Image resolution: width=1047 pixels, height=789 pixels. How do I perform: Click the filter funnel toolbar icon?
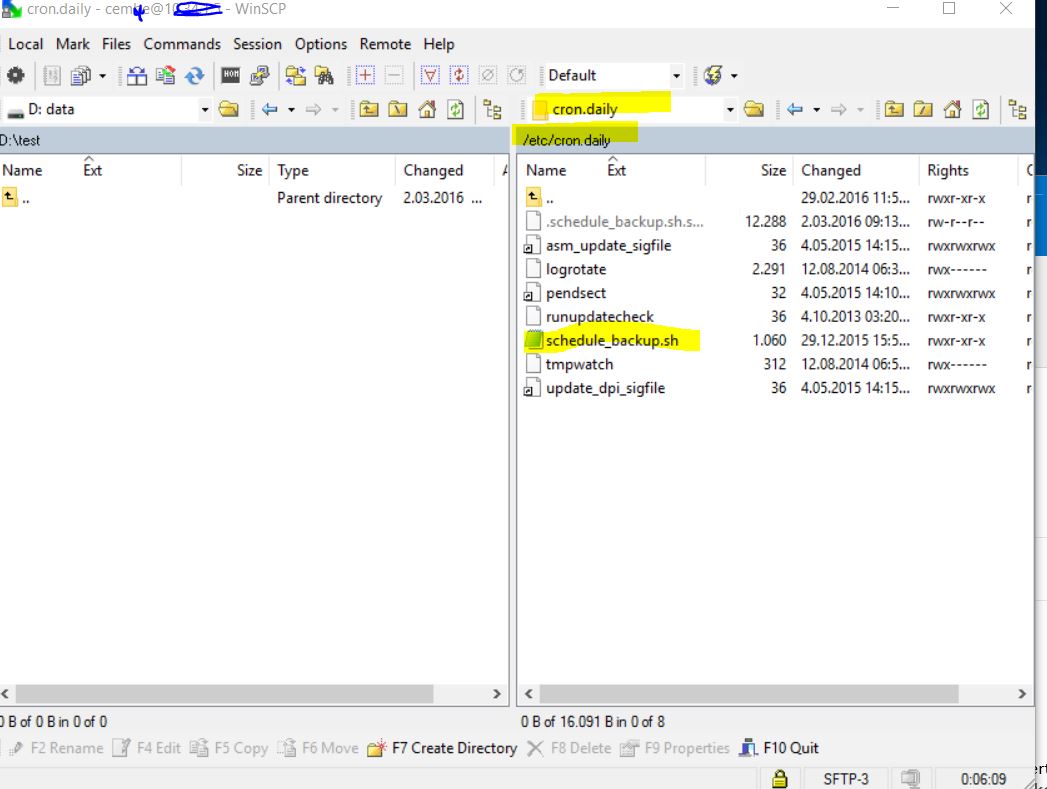pyautogui.click(x=430, y=75)
